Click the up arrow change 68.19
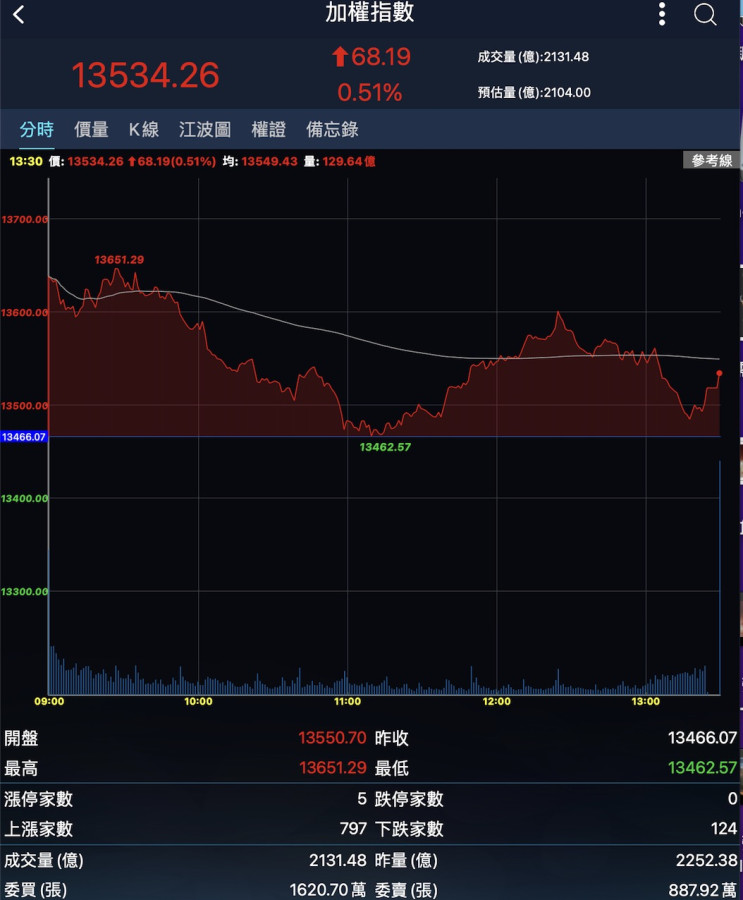Screen dimensions: 743x900 coord(371,56)
